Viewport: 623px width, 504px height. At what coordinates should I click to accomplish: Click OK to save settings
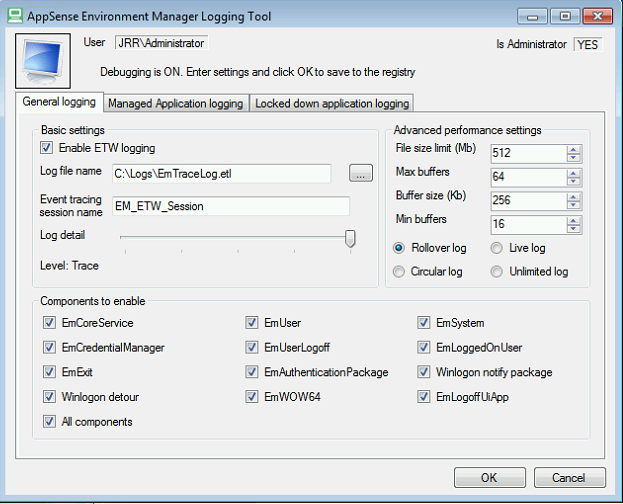coord(490,477)
